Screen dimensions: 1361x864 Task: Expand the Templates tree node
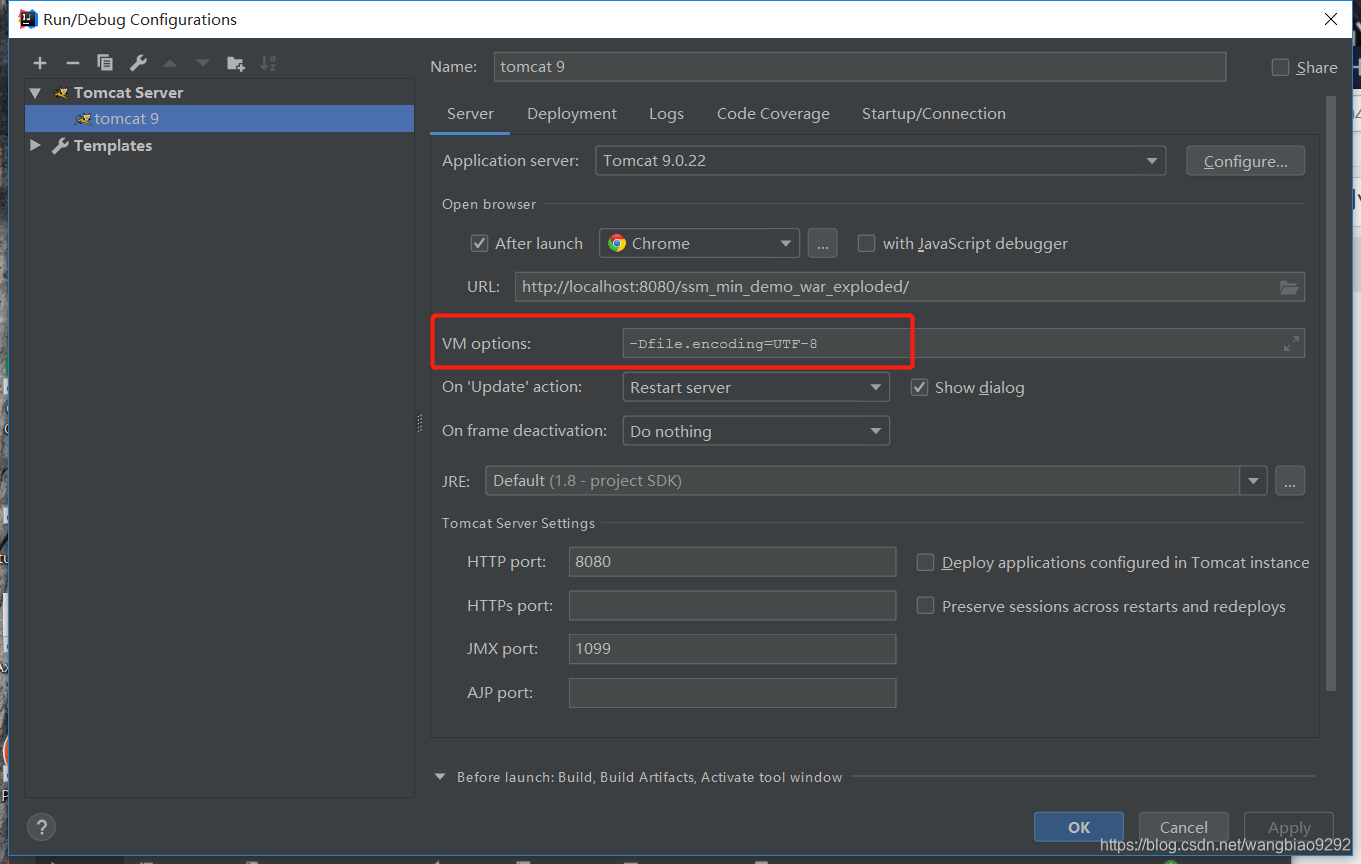pos(36,146)
